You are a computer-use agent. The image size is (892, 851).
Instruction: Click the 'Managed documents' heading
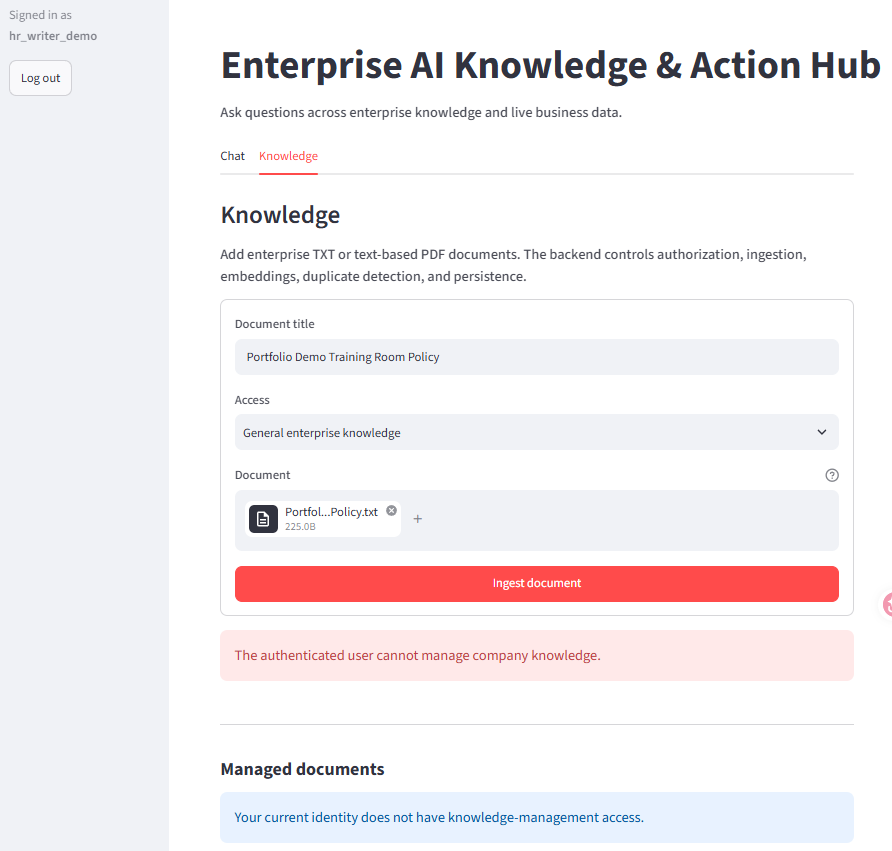pyautogui.click(x=302, y=769)
